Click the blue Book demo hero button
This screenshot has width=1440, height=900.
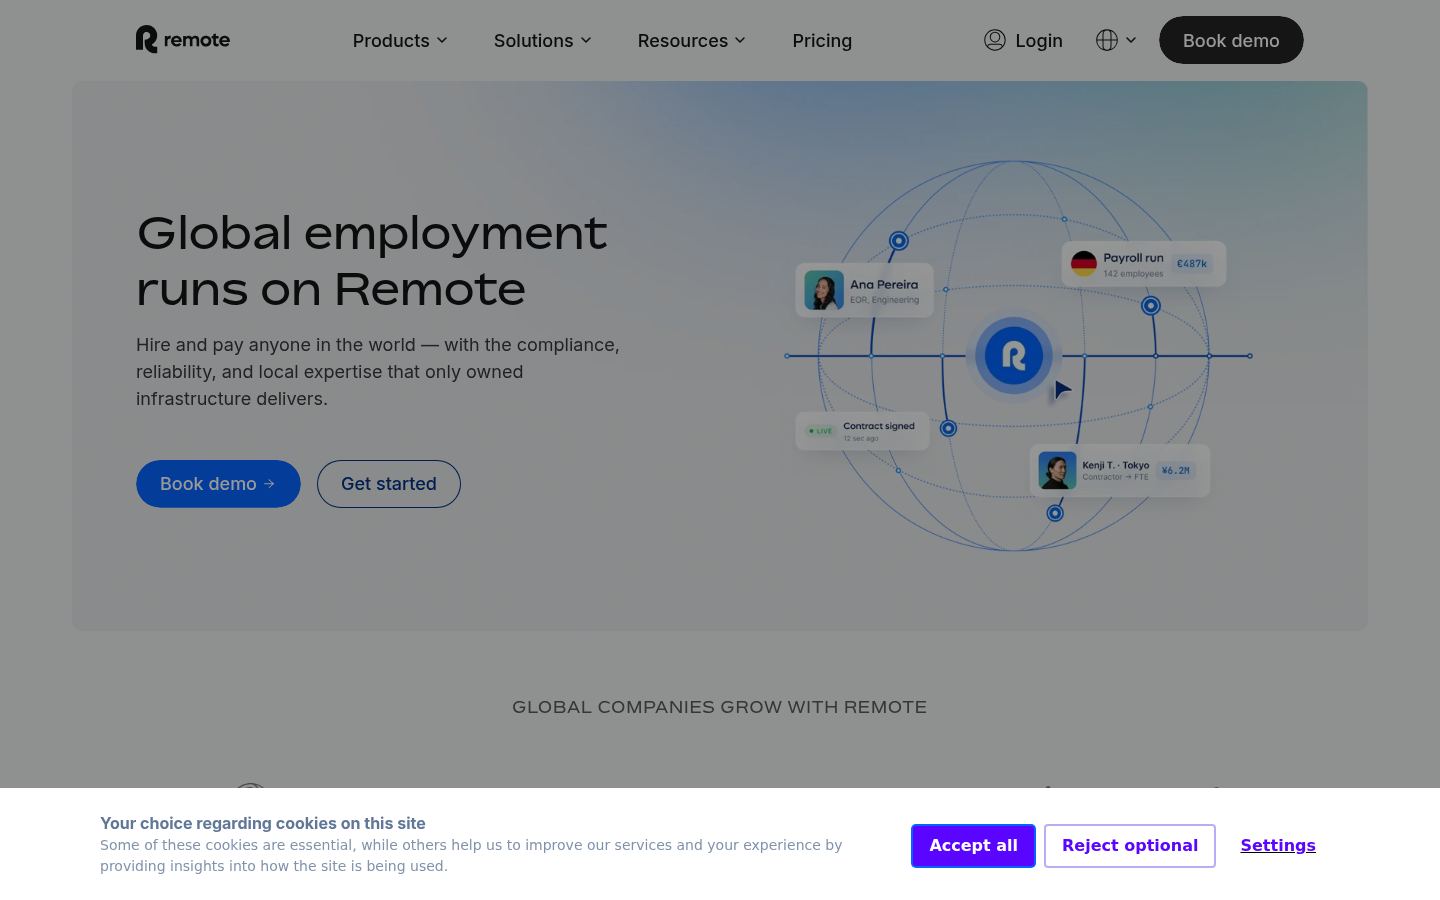tap(218, 484)
